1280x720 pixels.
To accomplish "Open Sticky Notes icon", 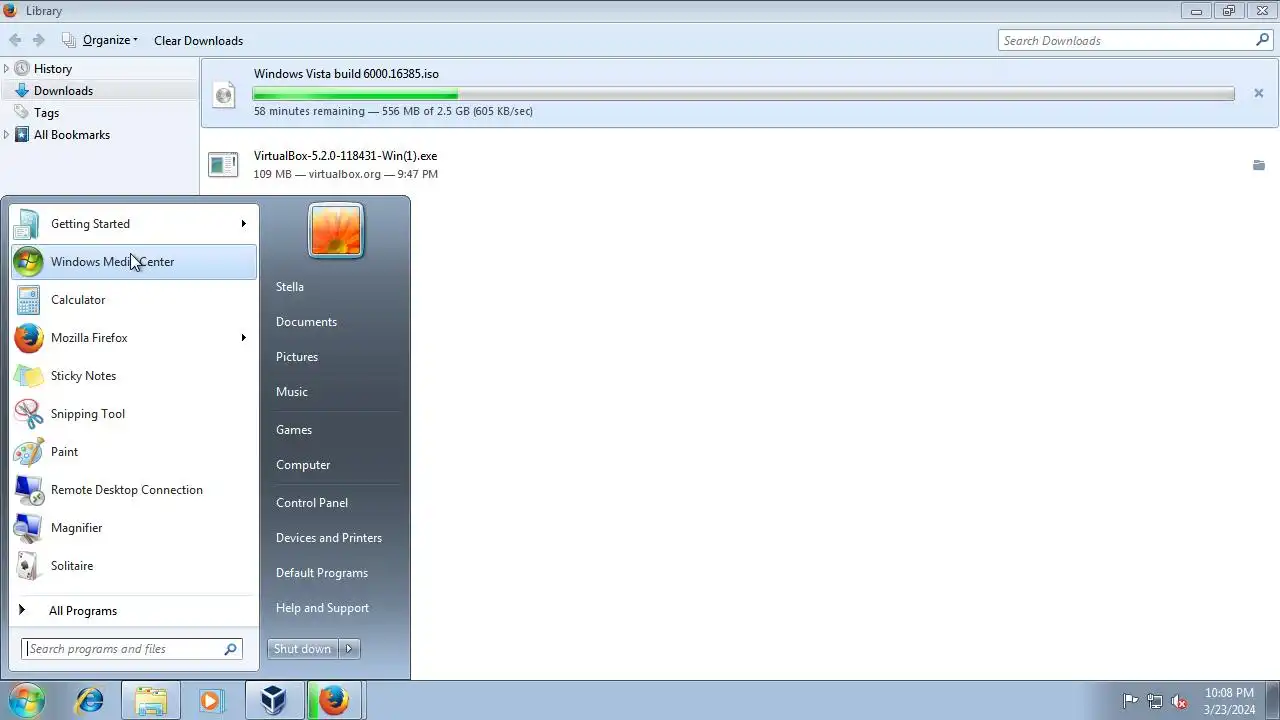I will pos(28,376).
